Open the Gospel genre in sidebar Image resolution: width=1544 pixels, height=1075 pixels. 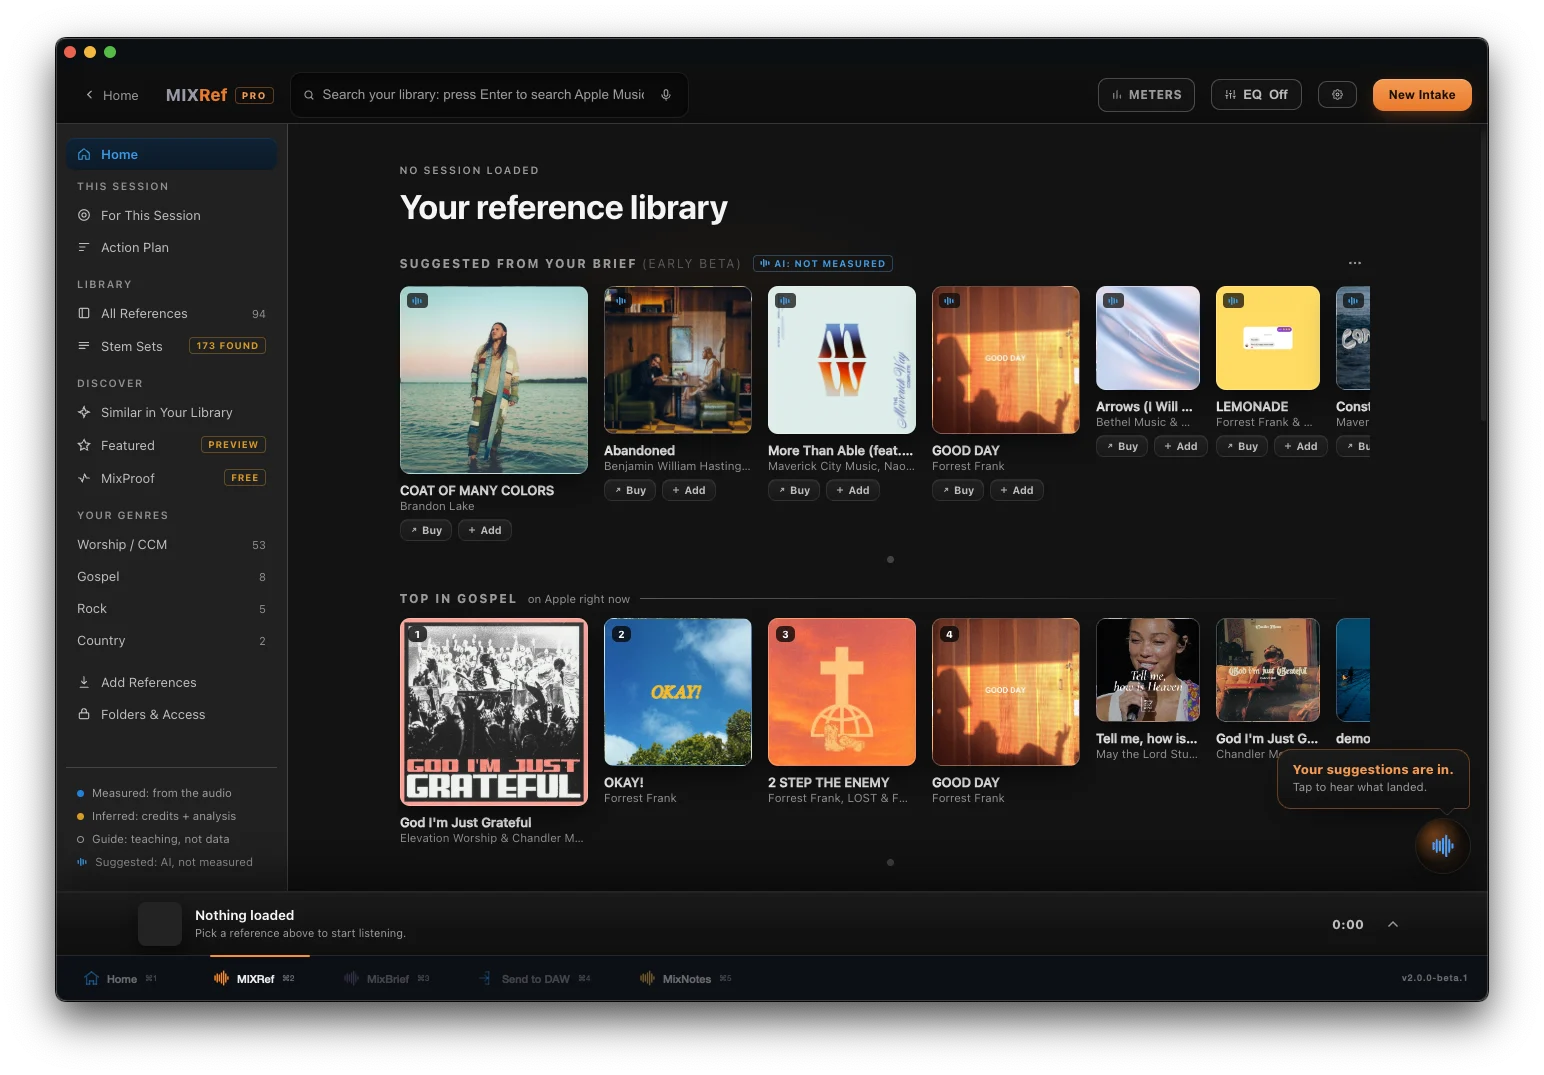tap(171, 576)
